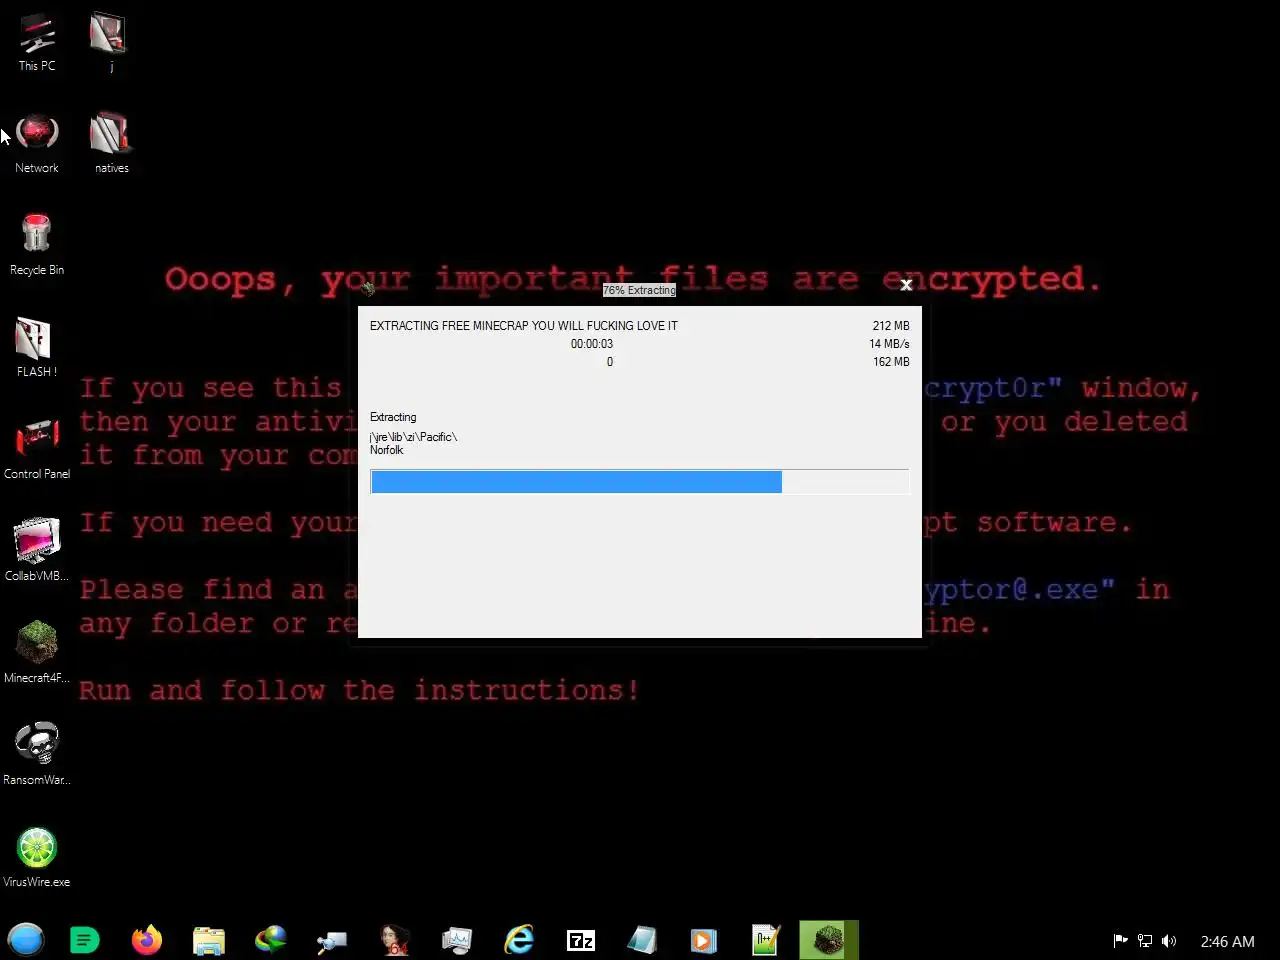Launch VirusWire.exe lime icon
1280x960 pixels.
click(x=37, y=857)
